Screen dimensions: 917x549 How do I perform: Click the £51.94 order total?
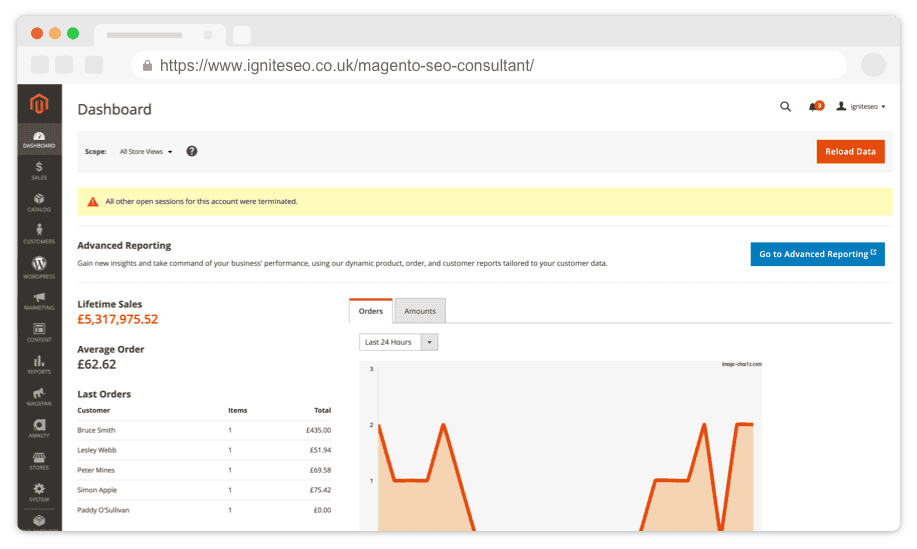[320, 450]
